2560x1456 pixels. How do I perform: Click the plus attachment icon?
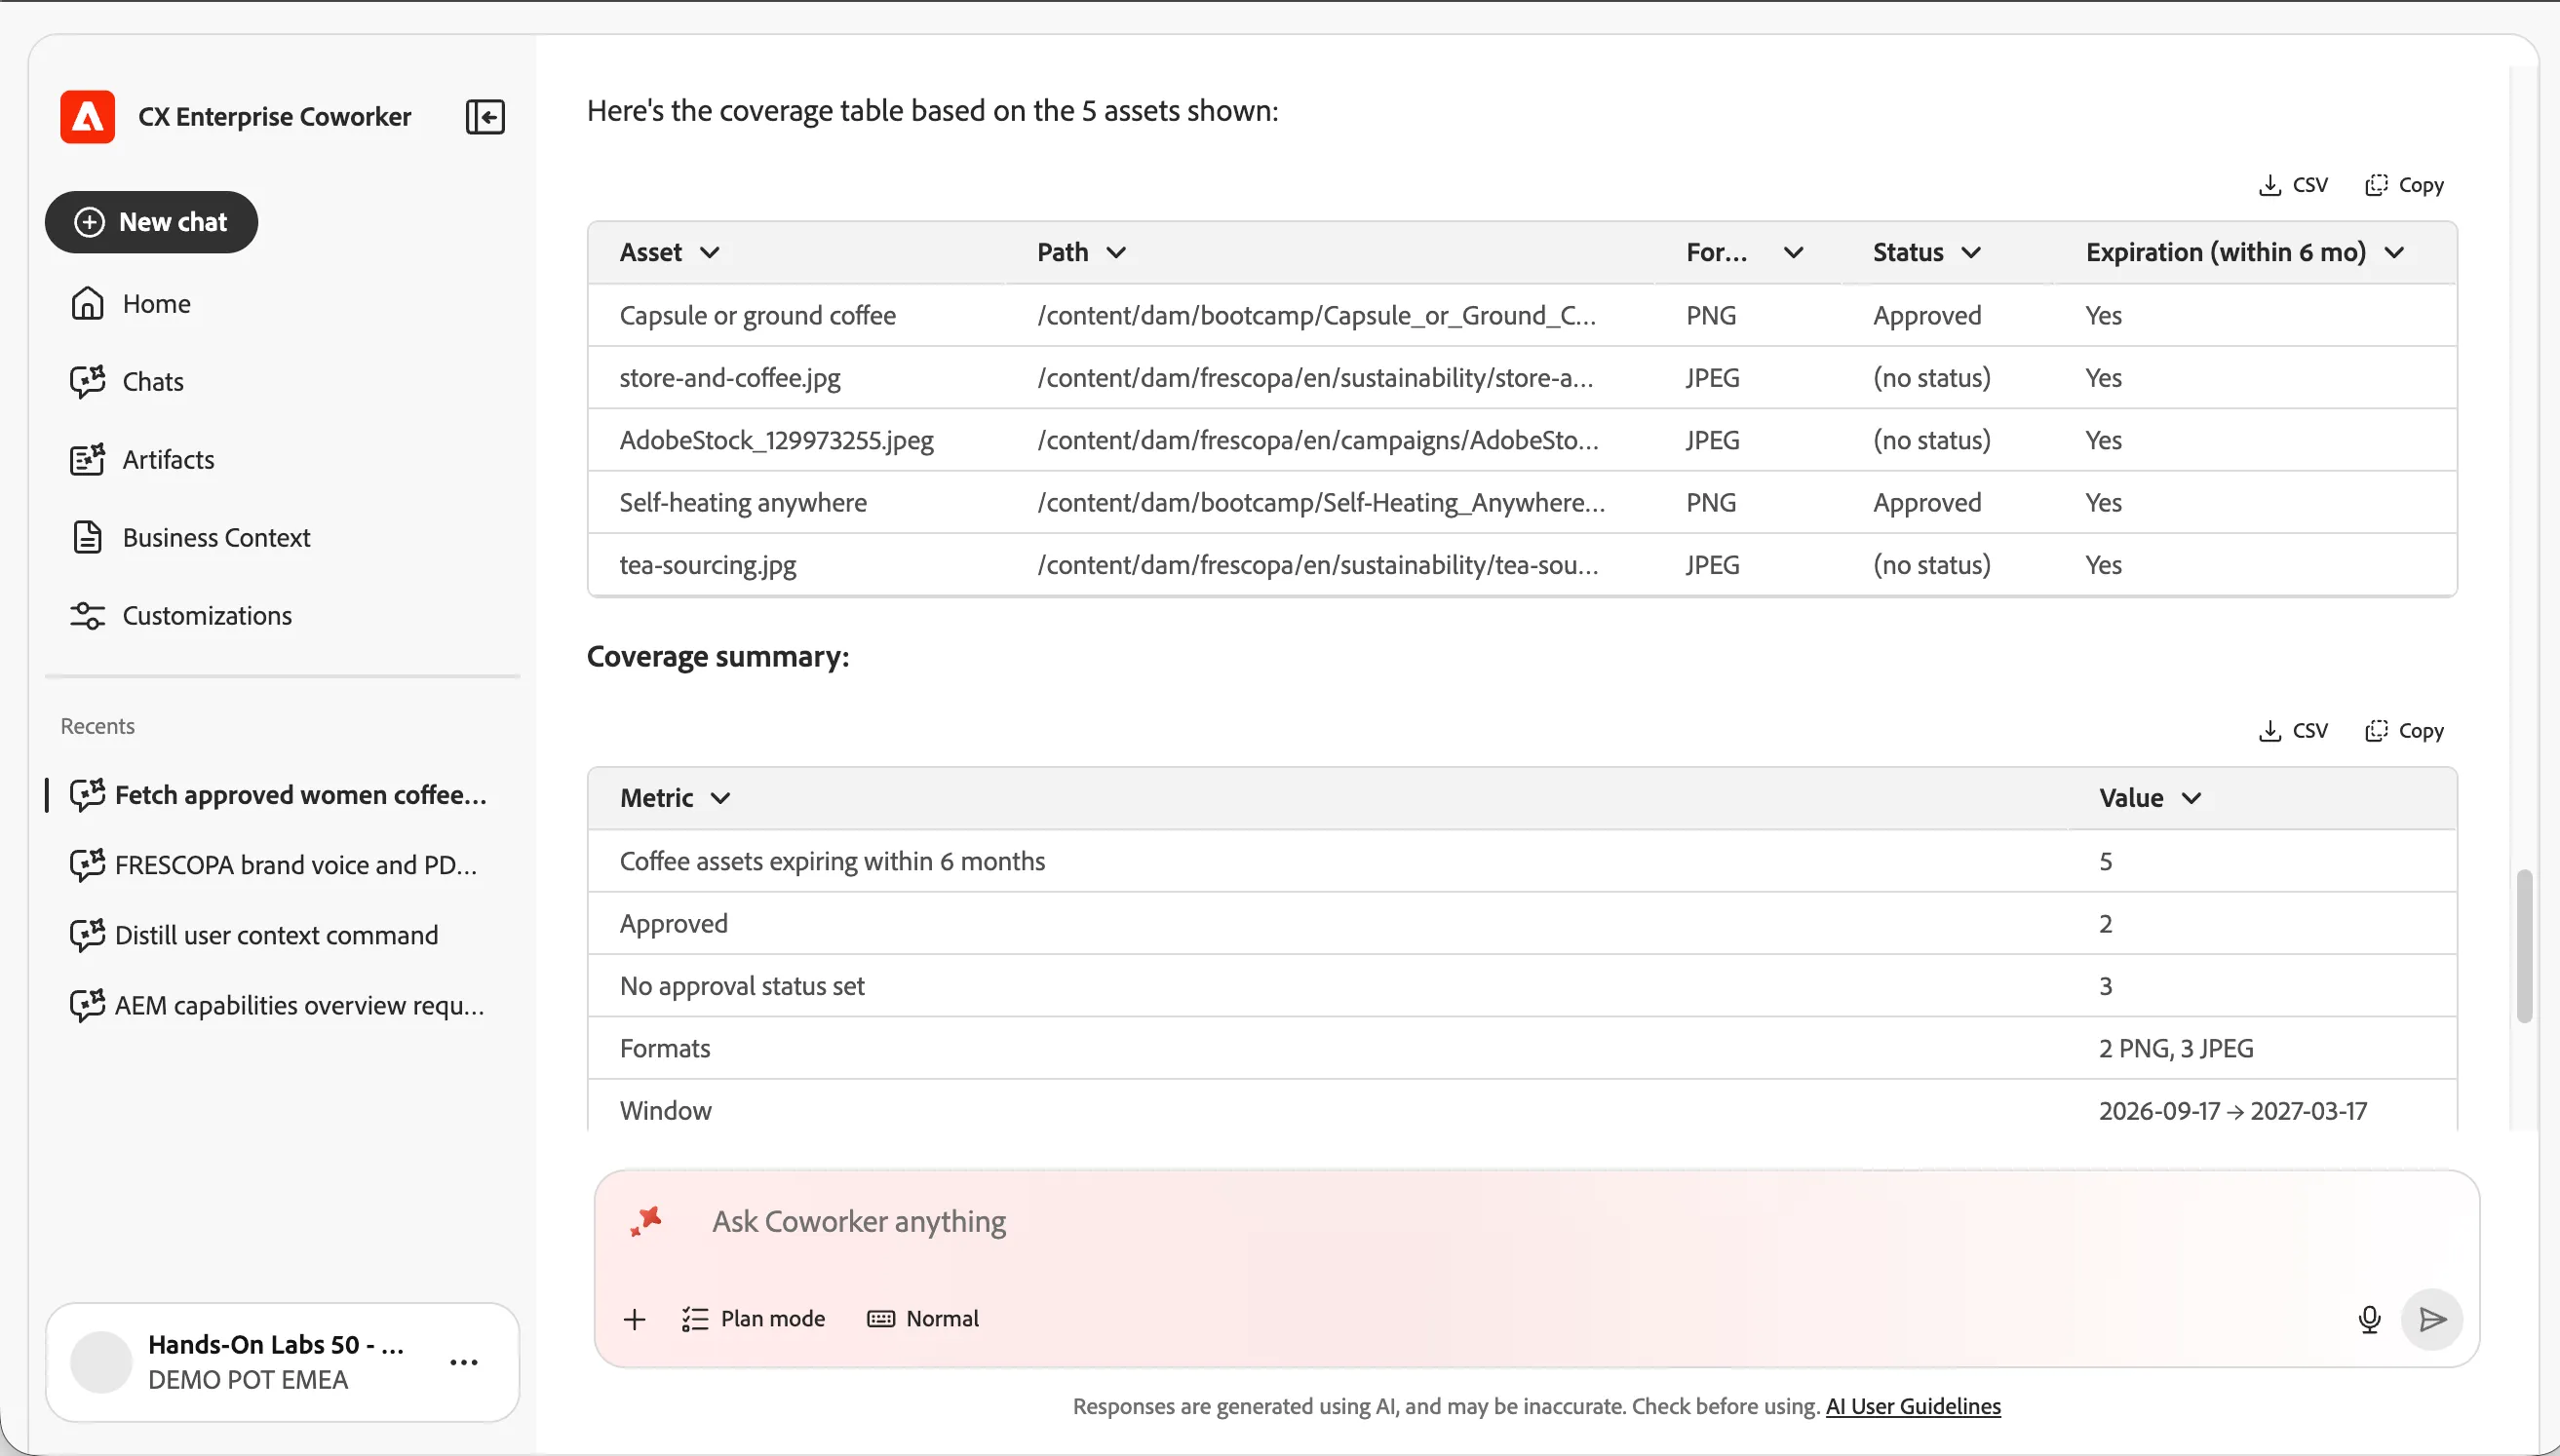click(x=634, y=1319)
